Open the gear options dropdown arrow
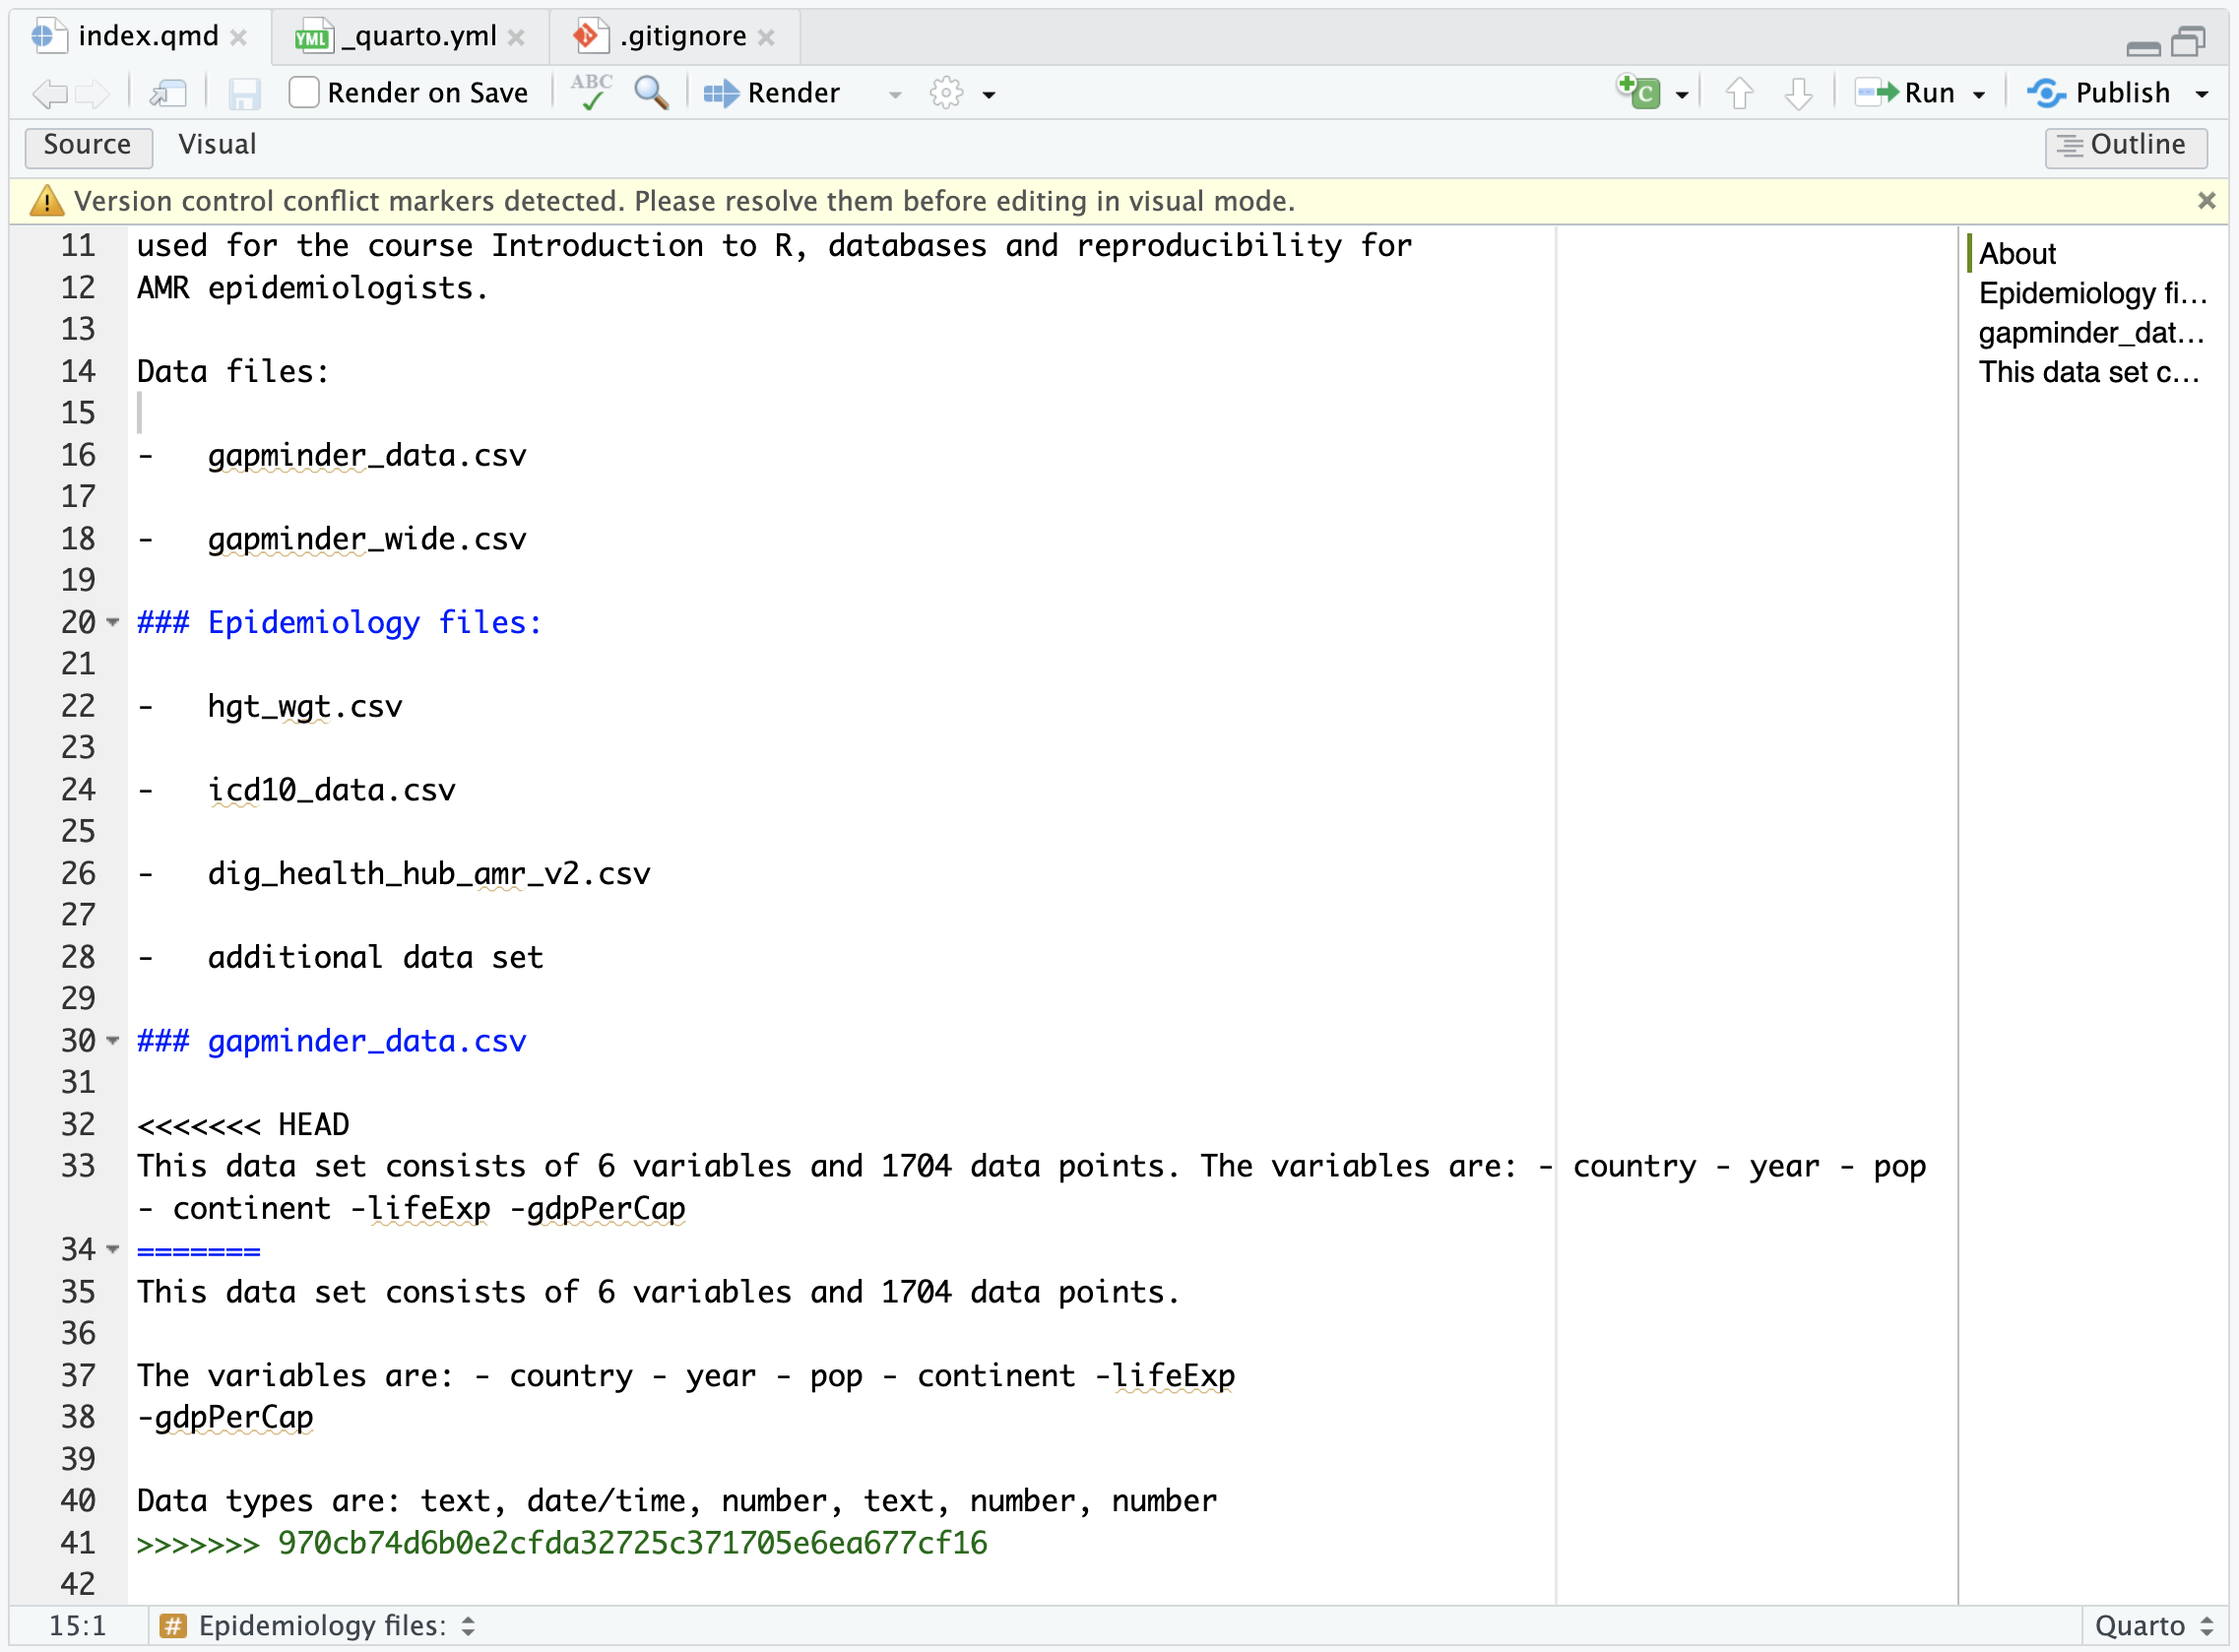2239x1652 pixels. [x=989, y=95]
